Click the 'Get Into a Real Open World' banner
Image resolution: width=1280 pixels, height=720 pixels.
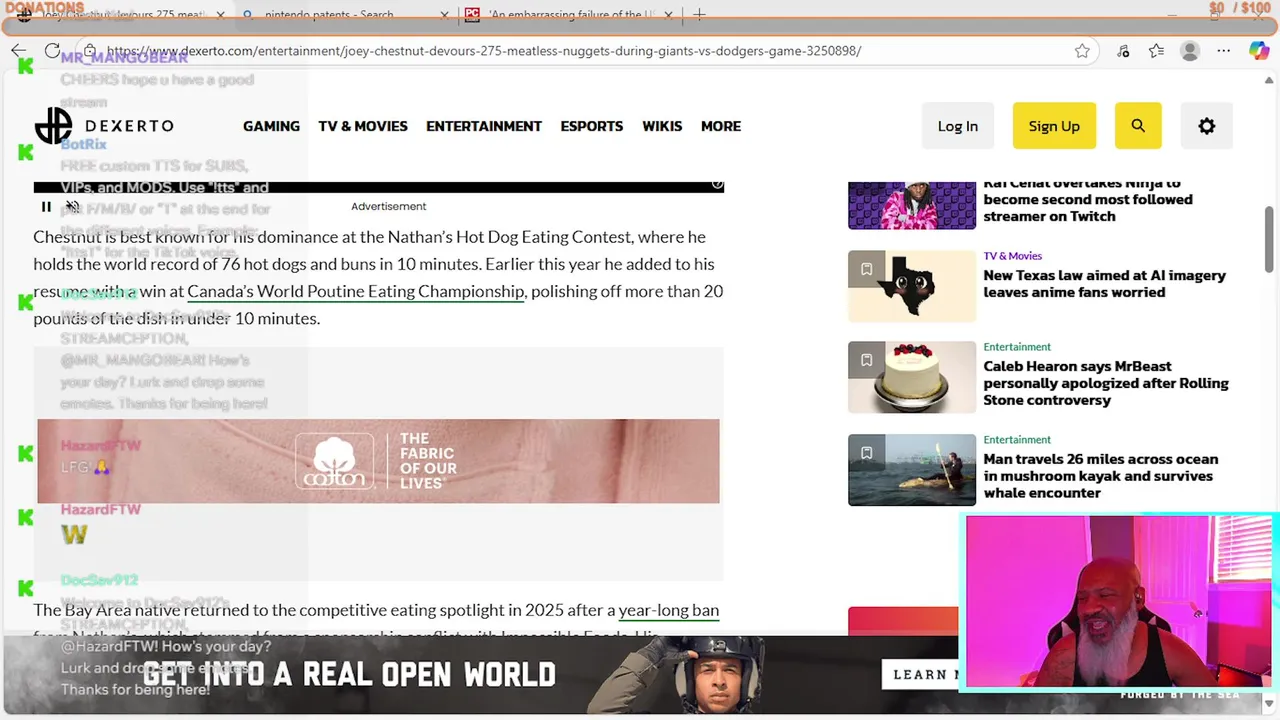(x=480, y=675)
